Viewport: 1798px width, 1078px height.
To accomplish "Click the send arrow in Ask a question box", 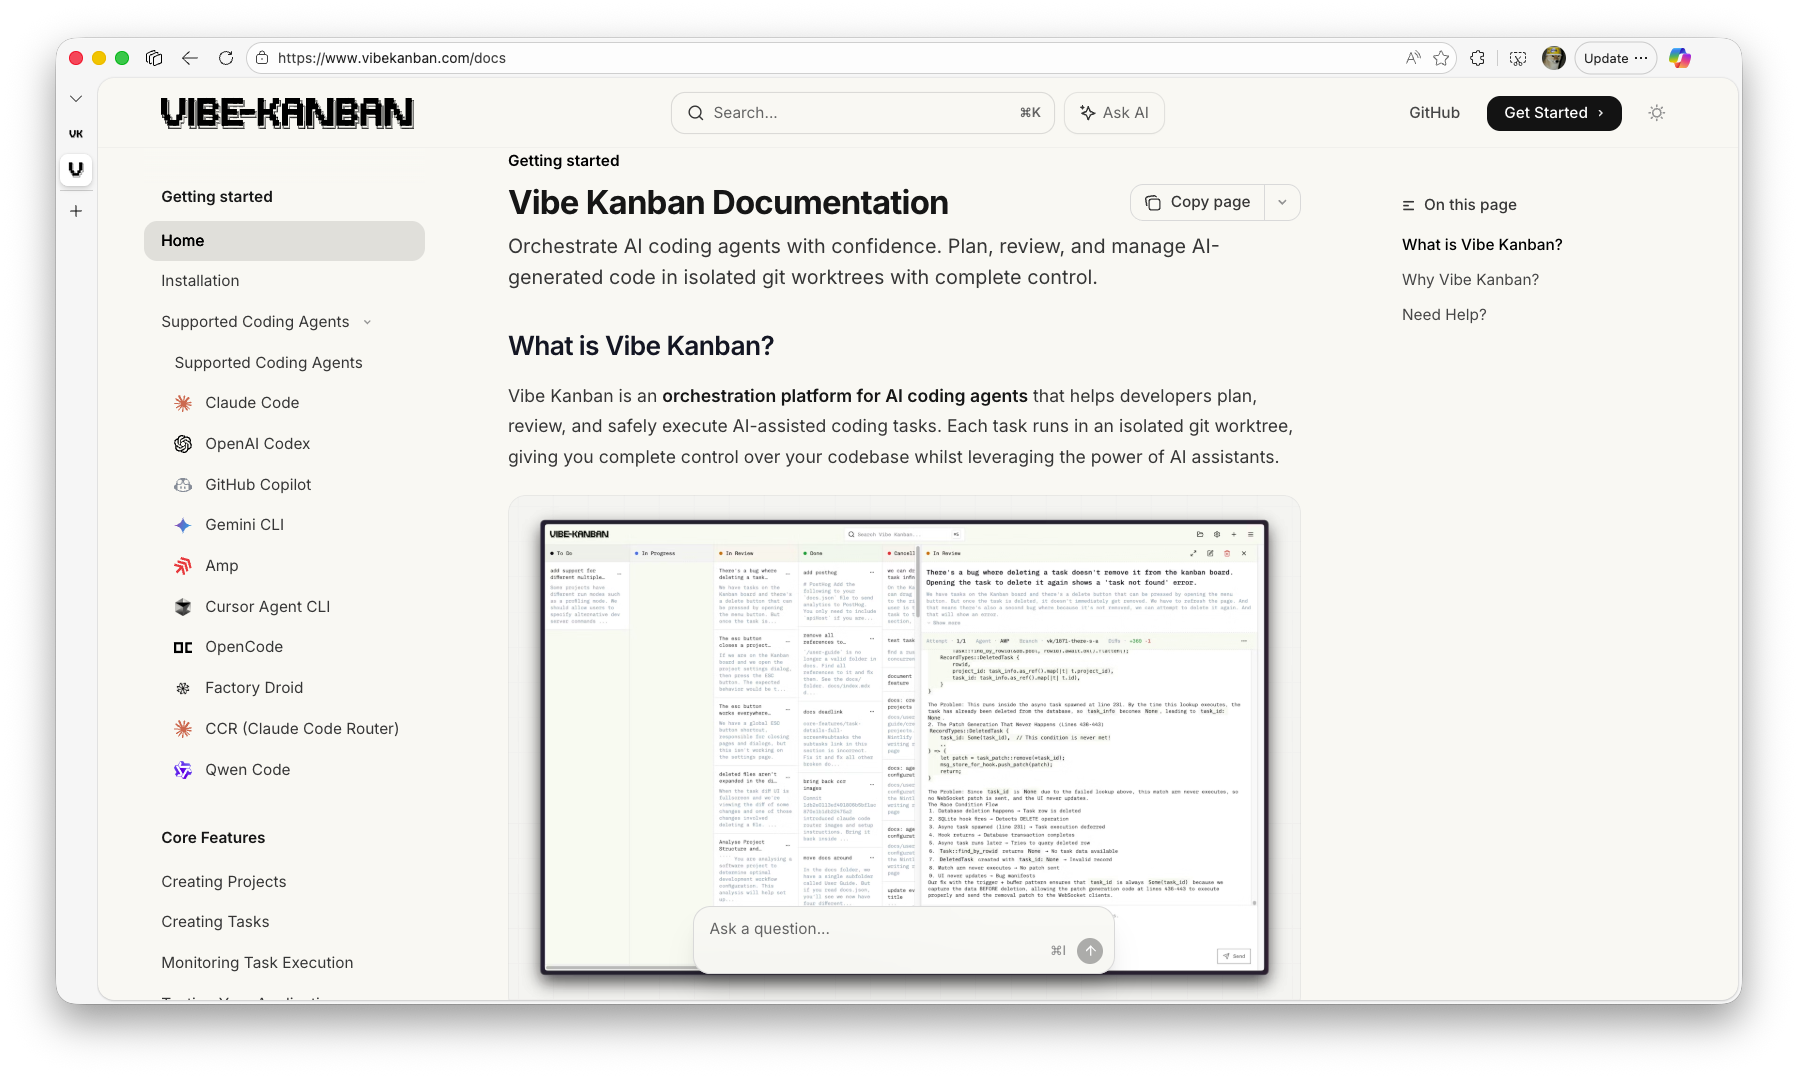I will coord(1090,950).
